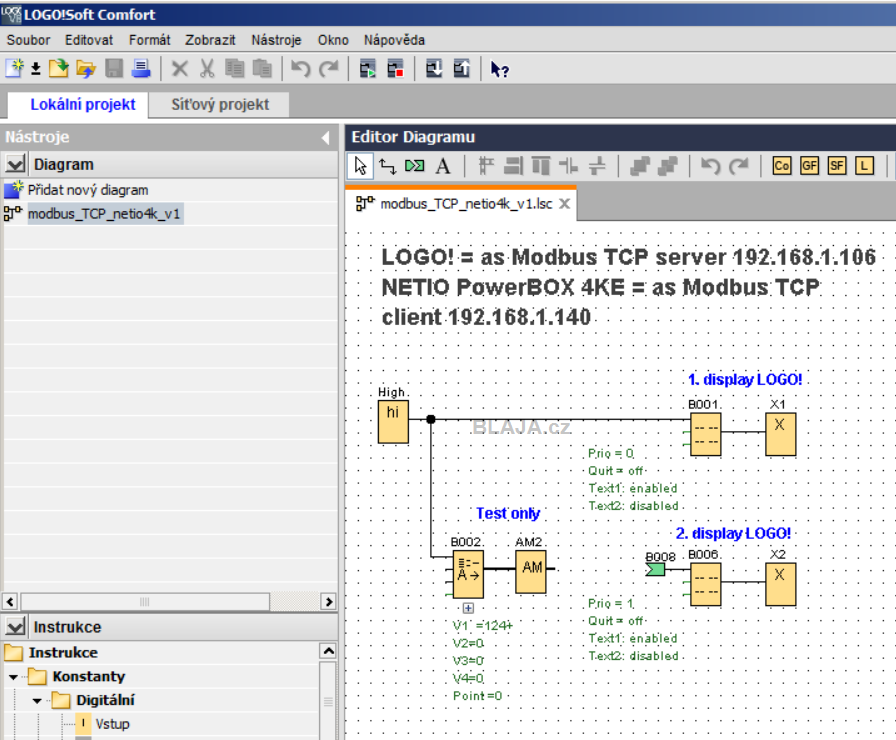Click the Close file folder icon

tap(86, 69)
